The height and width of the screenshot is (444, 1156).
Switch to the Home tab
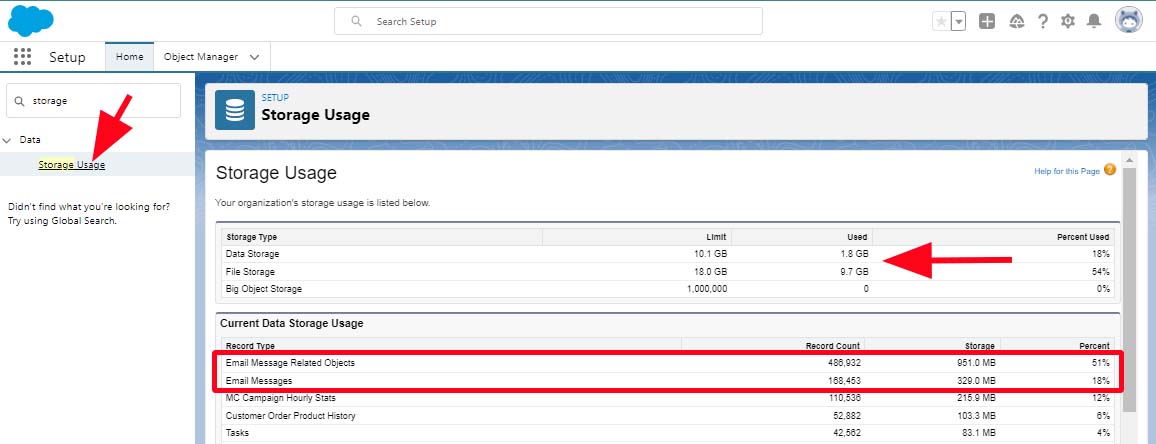(x=130, y=57)
